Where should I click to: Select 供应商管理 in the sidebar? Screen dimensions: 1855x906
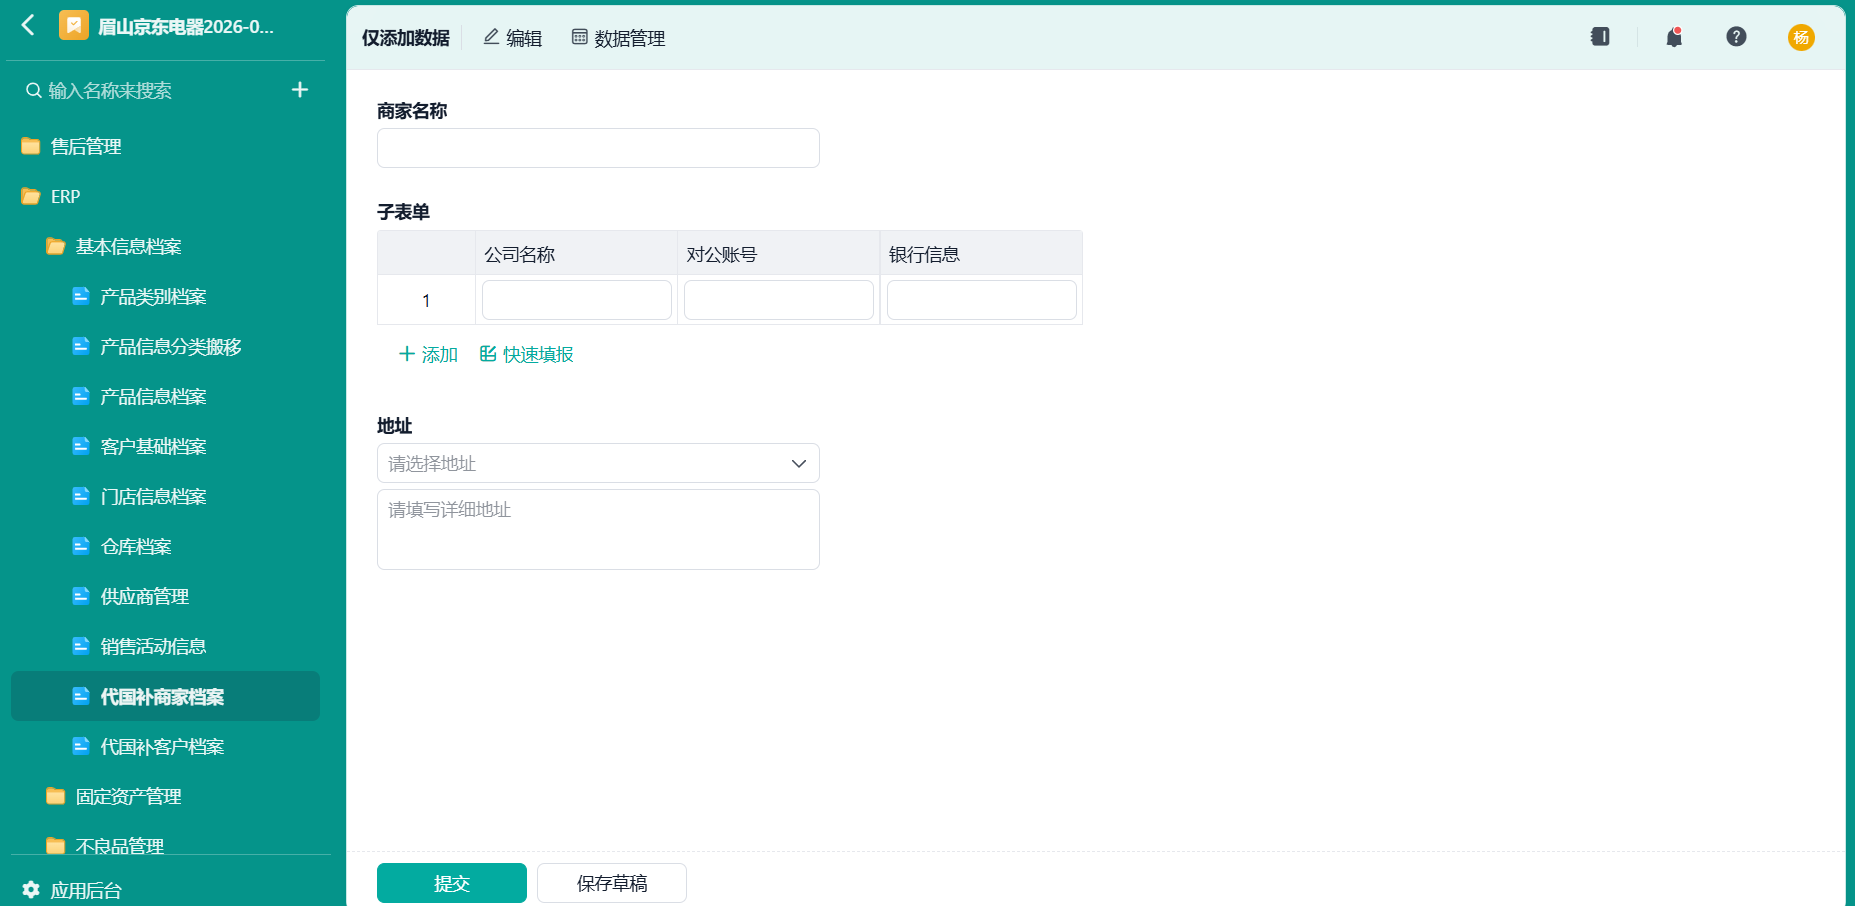145,596
